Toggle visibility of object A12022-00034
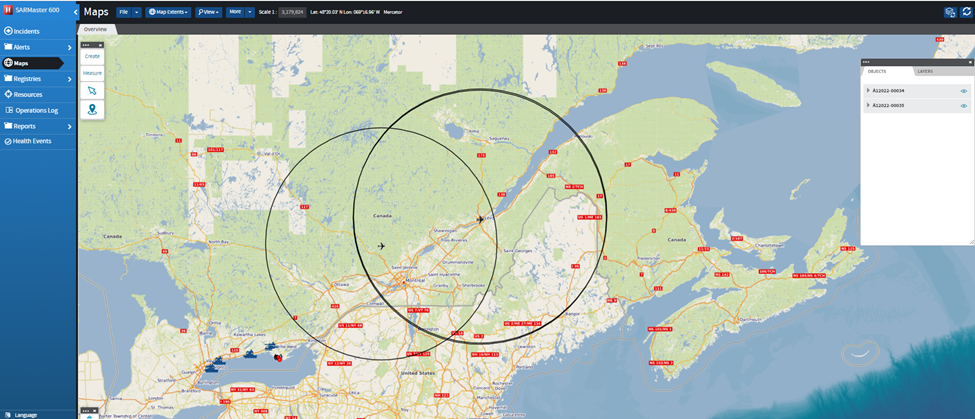975x419 pixels. point(964,91)
